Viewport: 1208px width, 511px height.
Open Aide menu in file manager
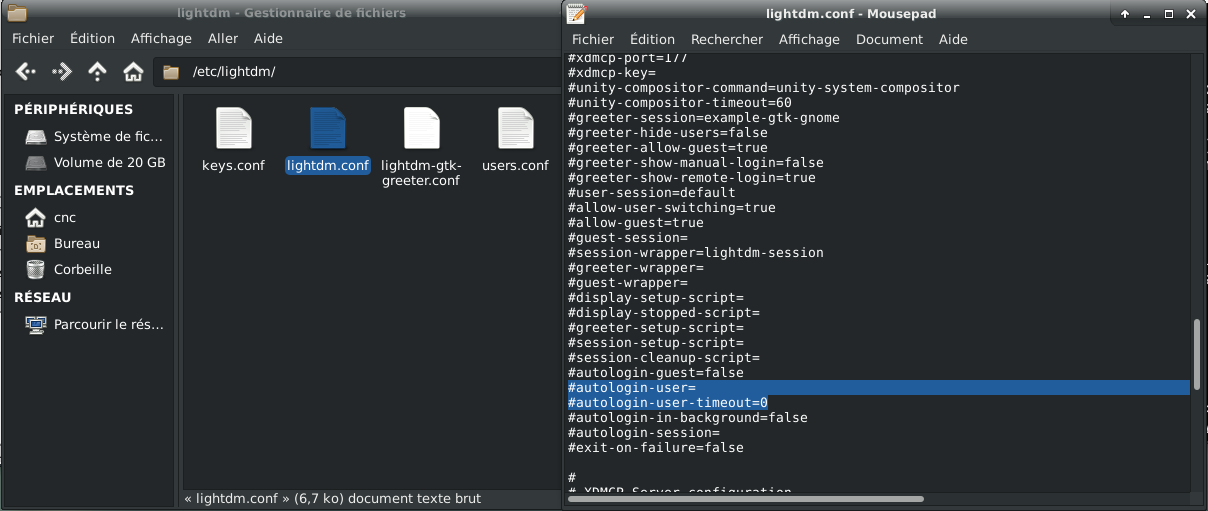(x=268, y=38)
